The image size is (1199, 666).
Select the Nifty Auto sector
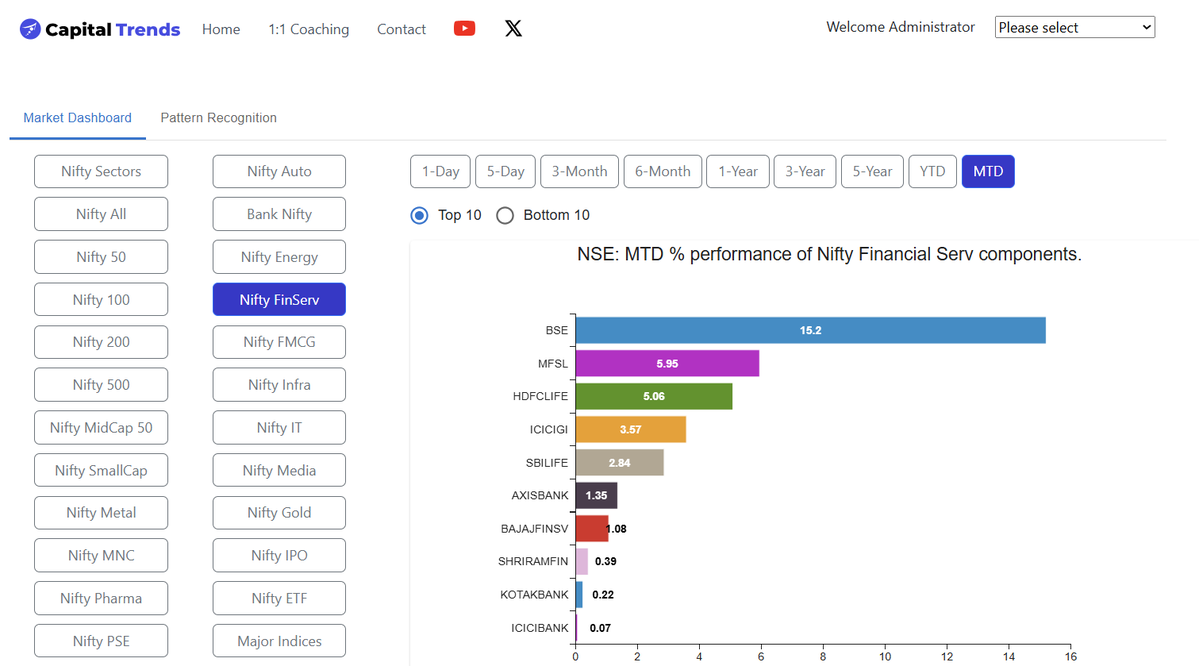tap(279, 171)
